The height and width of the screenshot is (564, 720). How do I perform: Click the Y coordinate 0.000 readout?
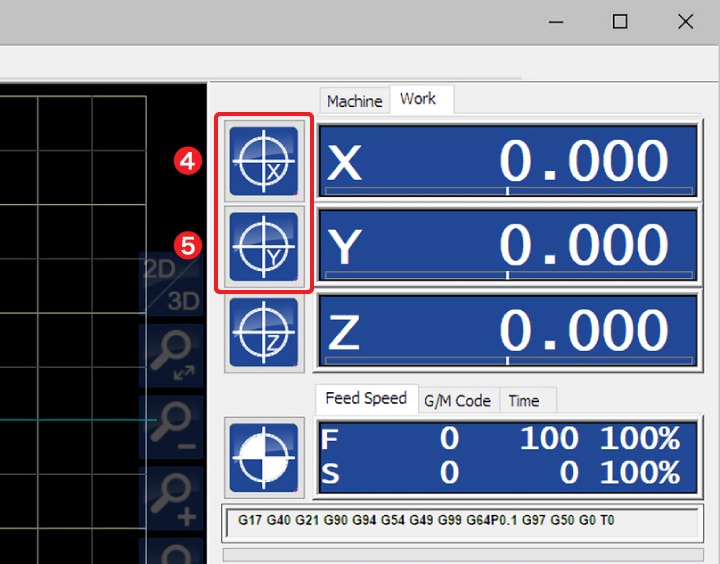point(508,245)
